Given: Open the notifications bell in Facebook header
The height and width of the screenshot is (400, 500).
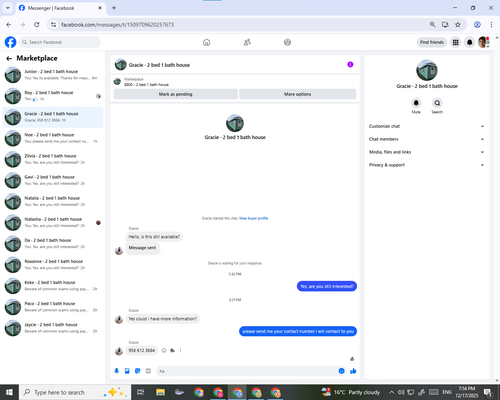Looking at the screenshot, I should pos(469,42).
